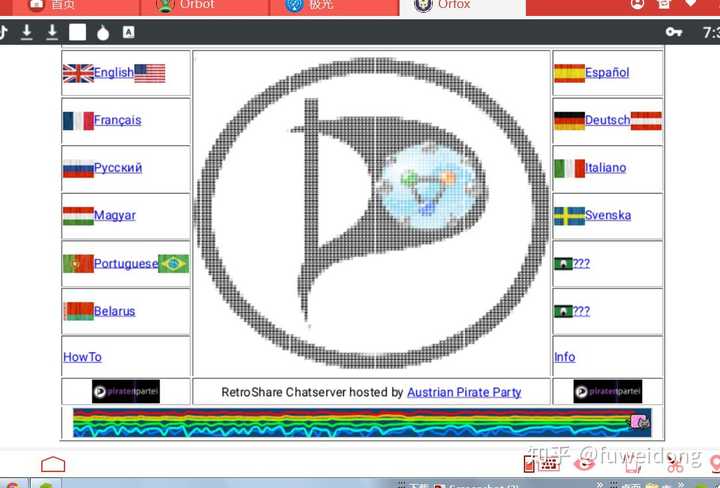
Task: Open the ??? link directly above Info
Action: point(581,311)
